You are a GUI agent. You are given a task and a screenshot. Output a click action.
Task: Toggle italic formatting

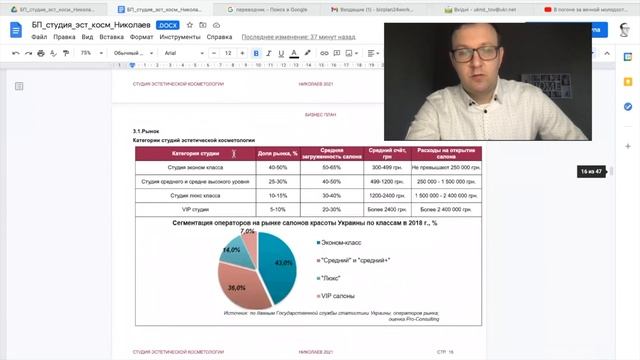269,53
